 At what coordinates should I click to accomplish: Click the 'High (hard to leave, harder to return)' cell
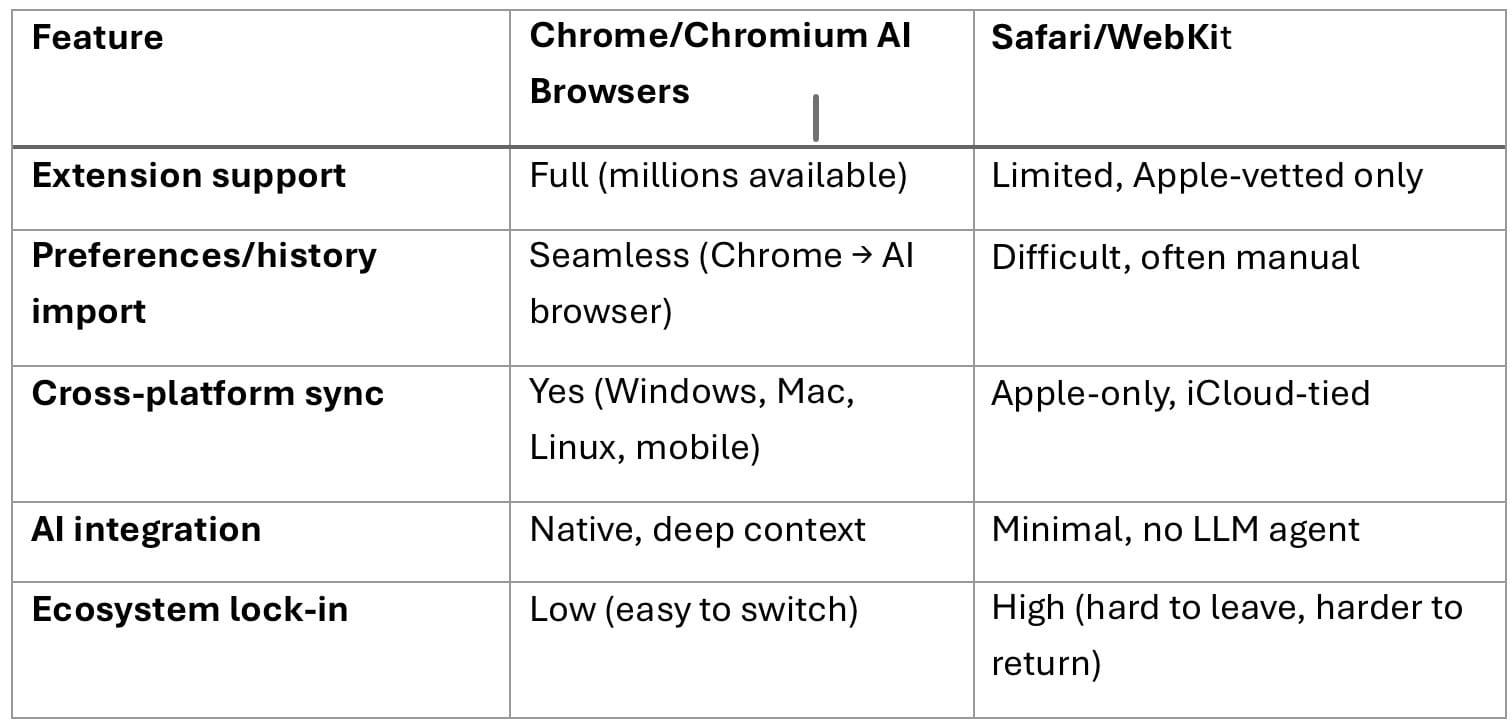coord(1226,635)
